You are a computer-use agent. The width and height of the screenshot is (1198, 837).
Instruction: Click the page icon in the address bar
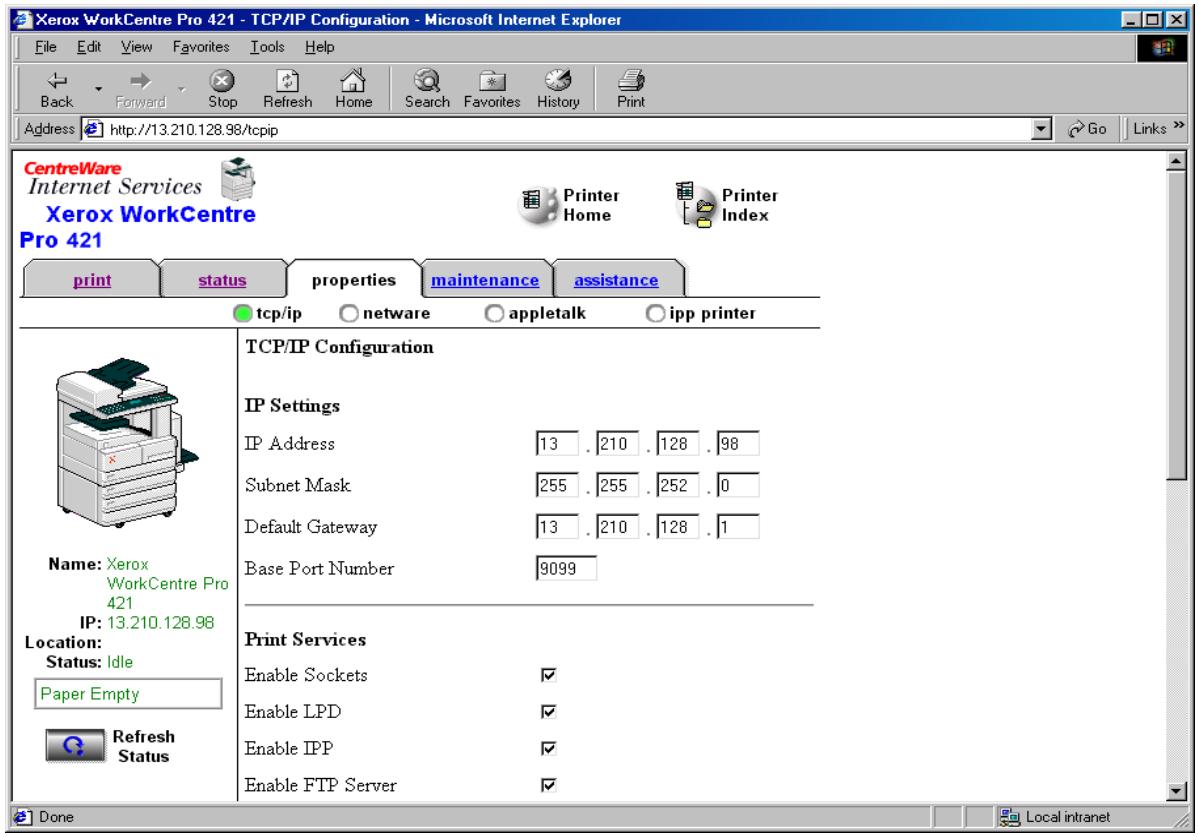pyautogui.click(x=92, y=129)
